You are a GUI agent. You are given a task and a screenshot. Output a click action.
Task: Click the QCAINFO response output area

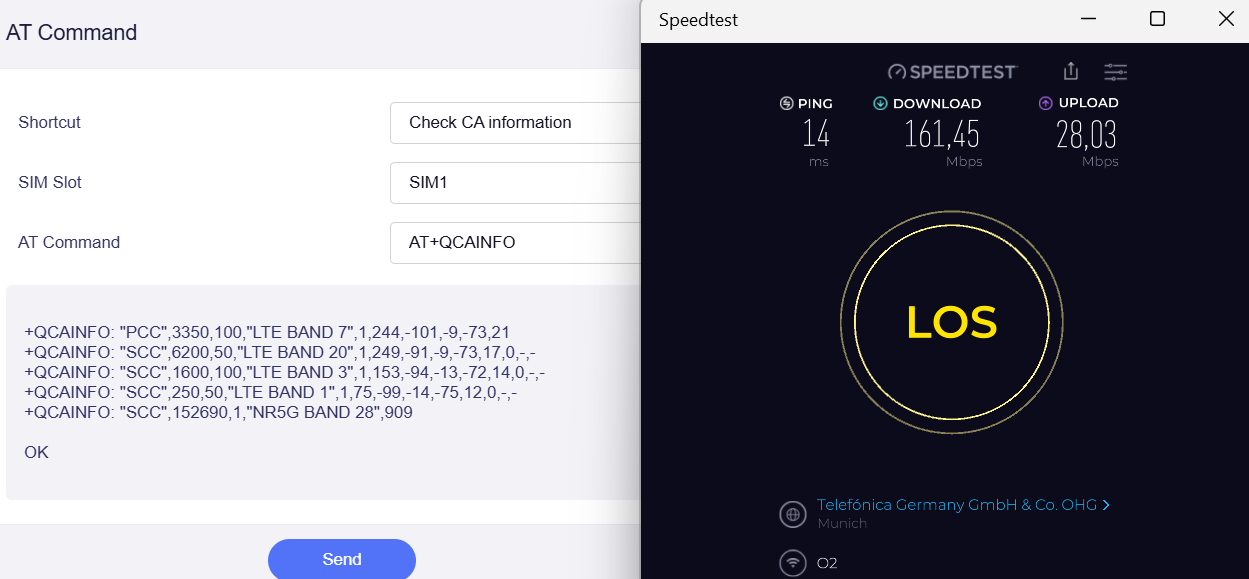(323, 392)
